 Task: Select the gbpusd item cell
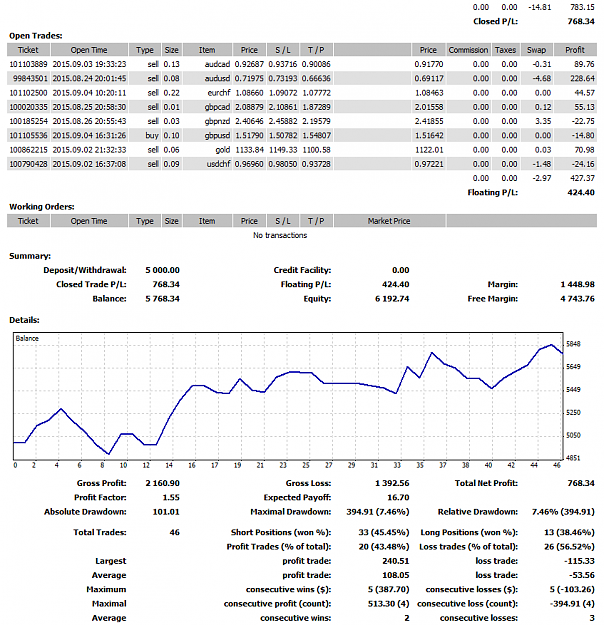pos(217,136)
